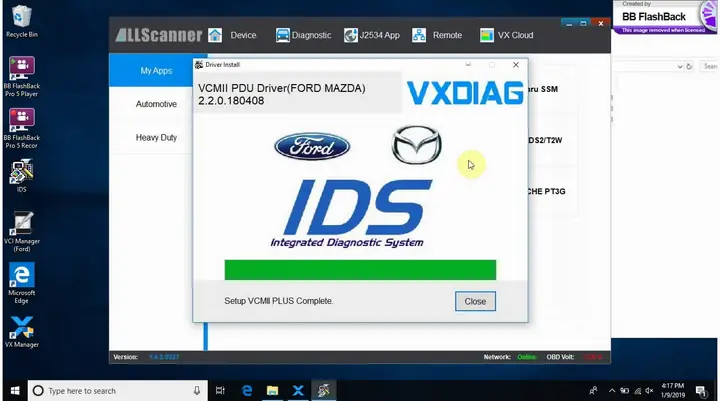The height and width of the screenshot is (401, 720).
Task: Click the VCMII PDU Driver title text
Action: [282, 94]
